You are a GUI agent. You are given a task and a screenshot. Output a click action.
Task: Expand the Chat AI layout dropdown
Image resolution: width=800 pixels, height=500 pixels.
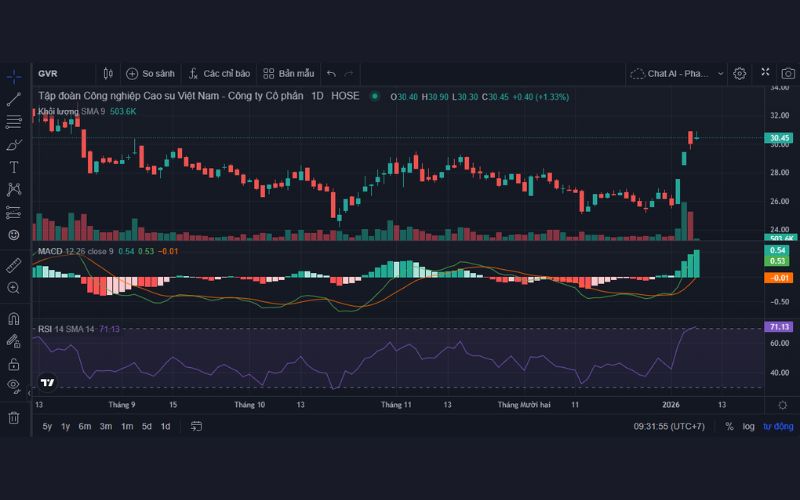pos(677,73)
